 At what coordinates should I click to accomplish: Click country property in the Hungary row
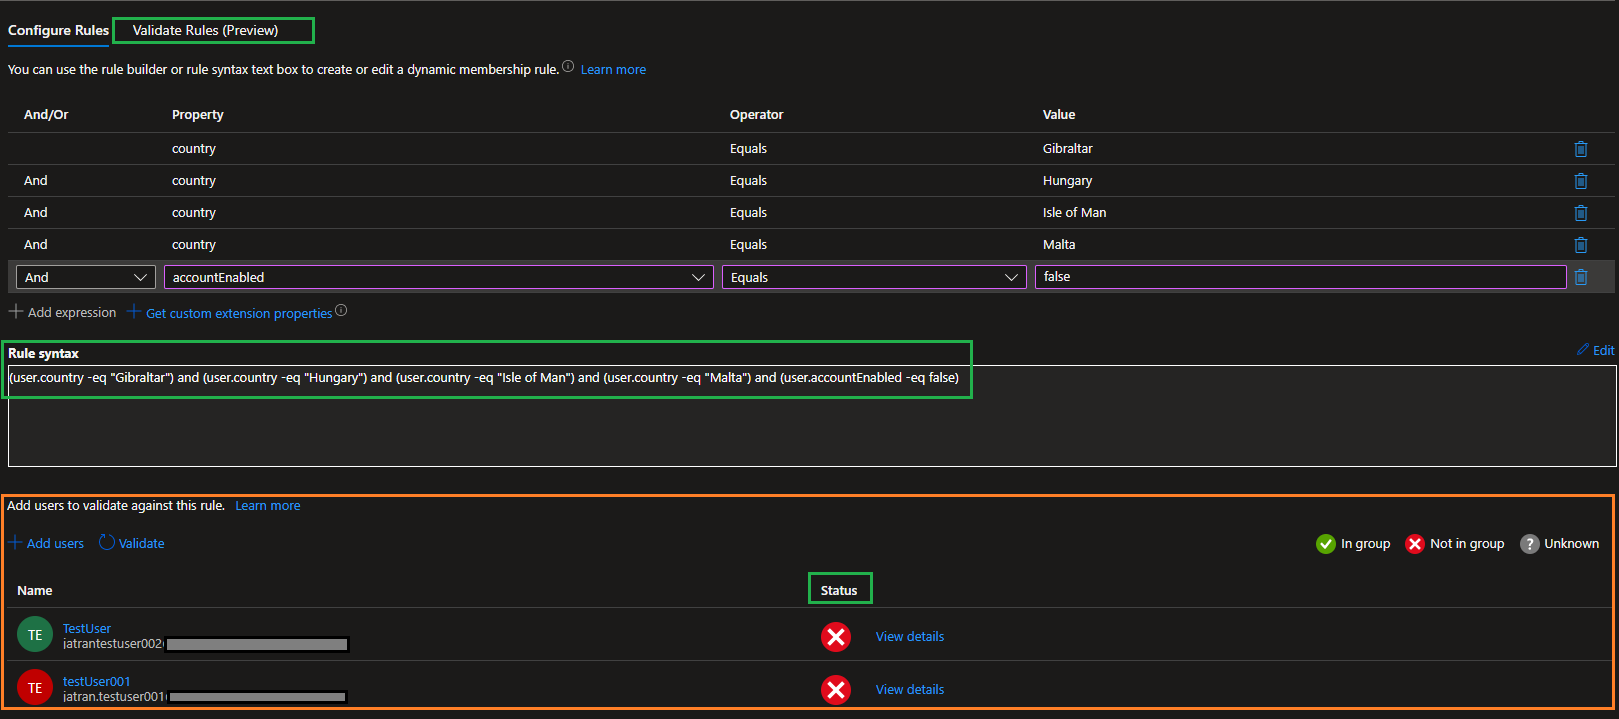(194, 180)
